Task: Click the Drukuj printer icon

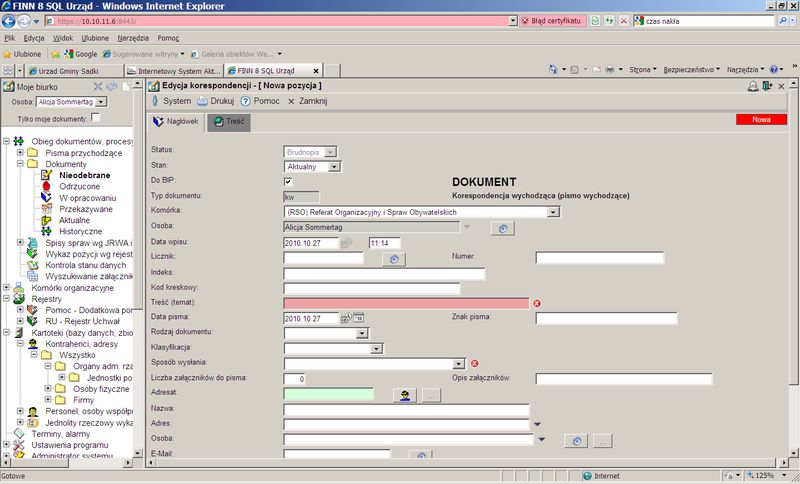Action: coord(203,101)
